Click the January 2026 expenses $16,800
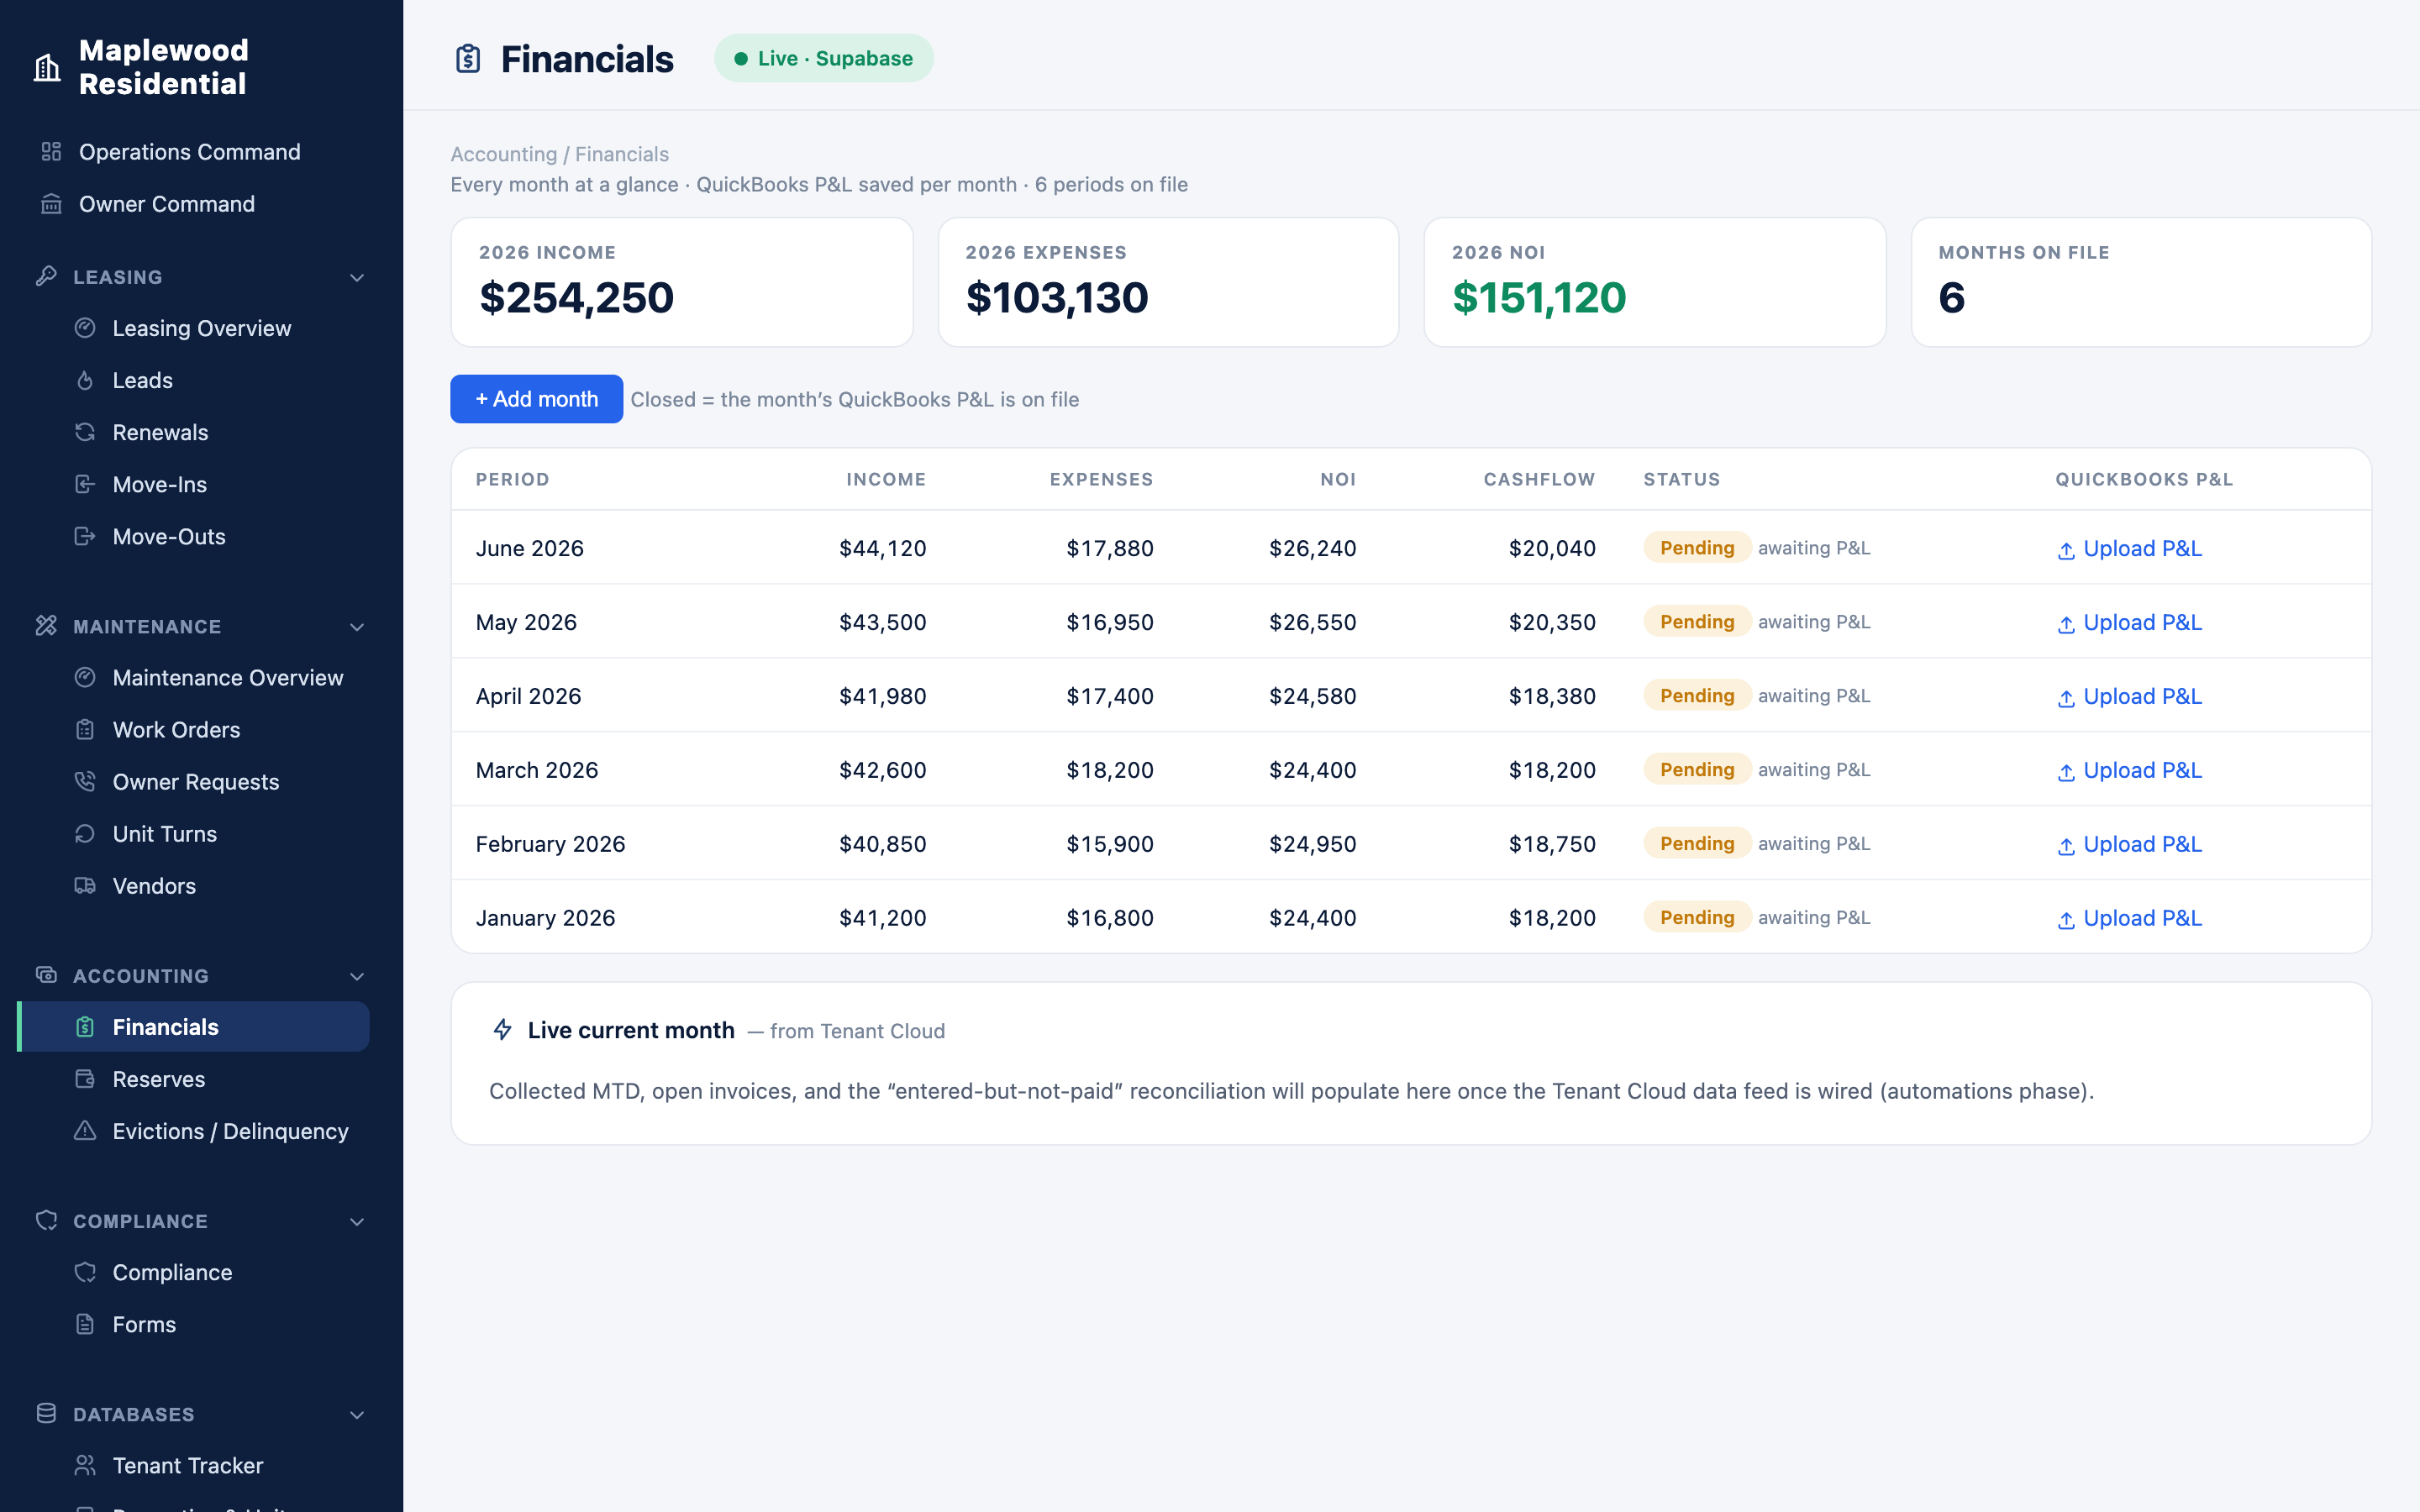 coord(1110,918)
